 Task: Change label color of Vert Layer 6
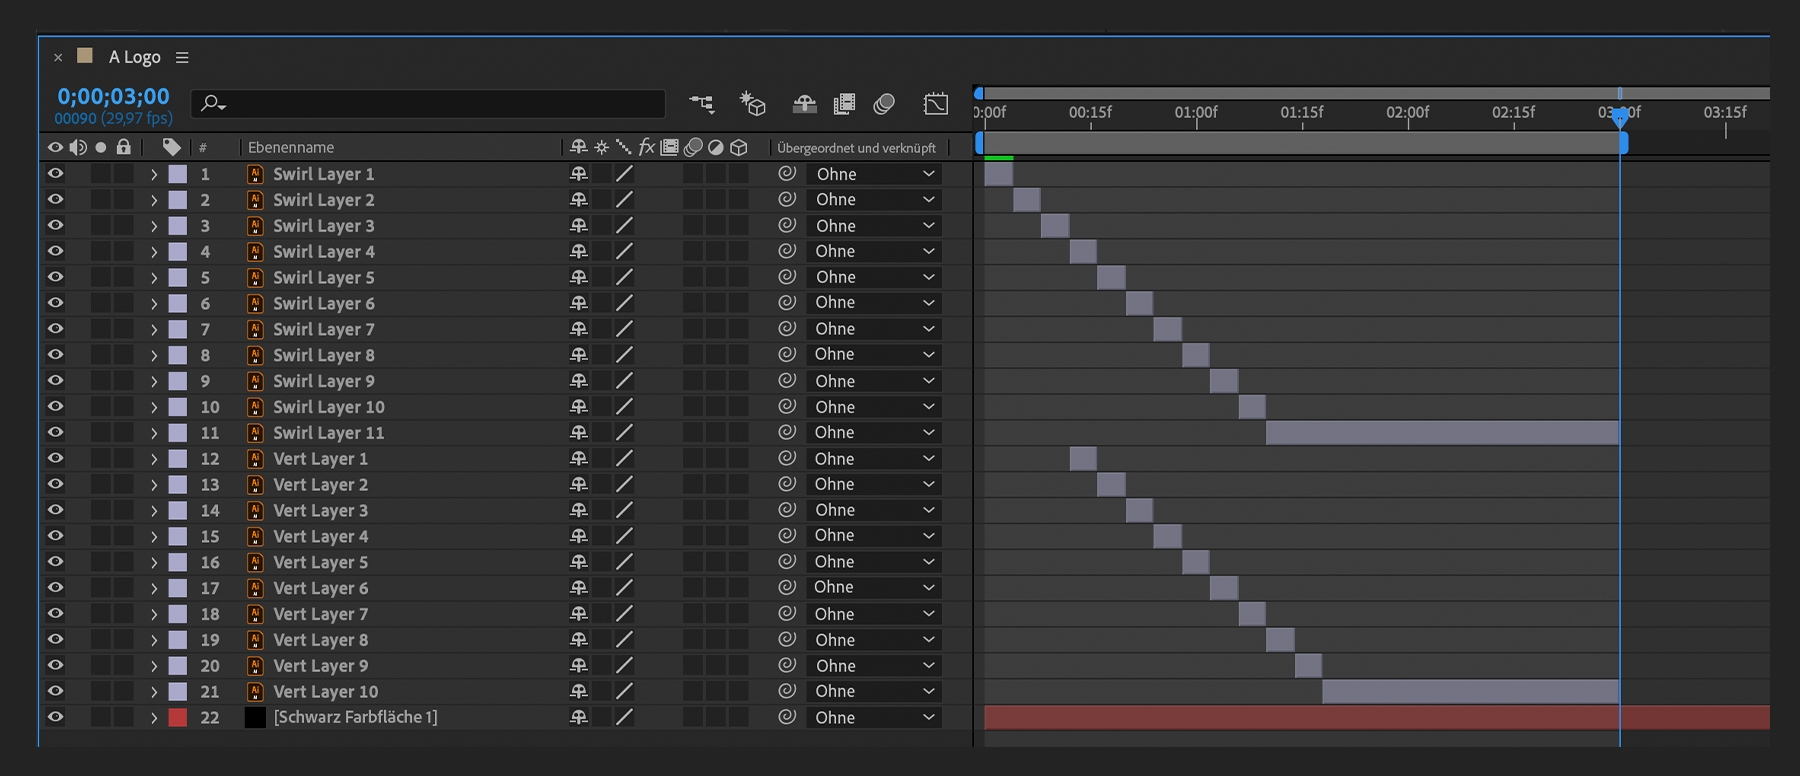point(177,588)
